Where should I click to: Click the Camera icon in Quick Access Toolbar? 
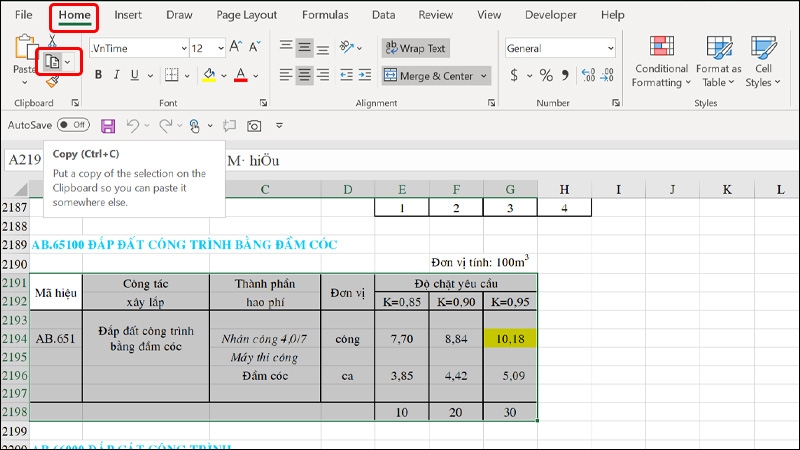[x=254, y=126]
